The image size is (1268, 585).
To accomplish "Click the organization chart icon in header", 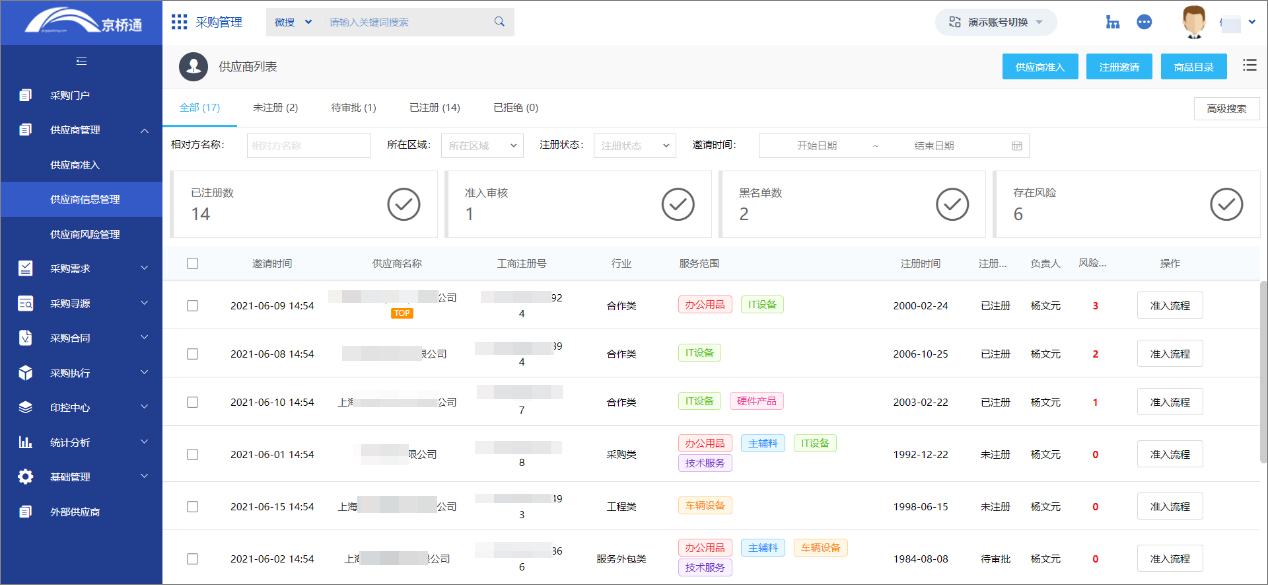I will coord(1112,22).
